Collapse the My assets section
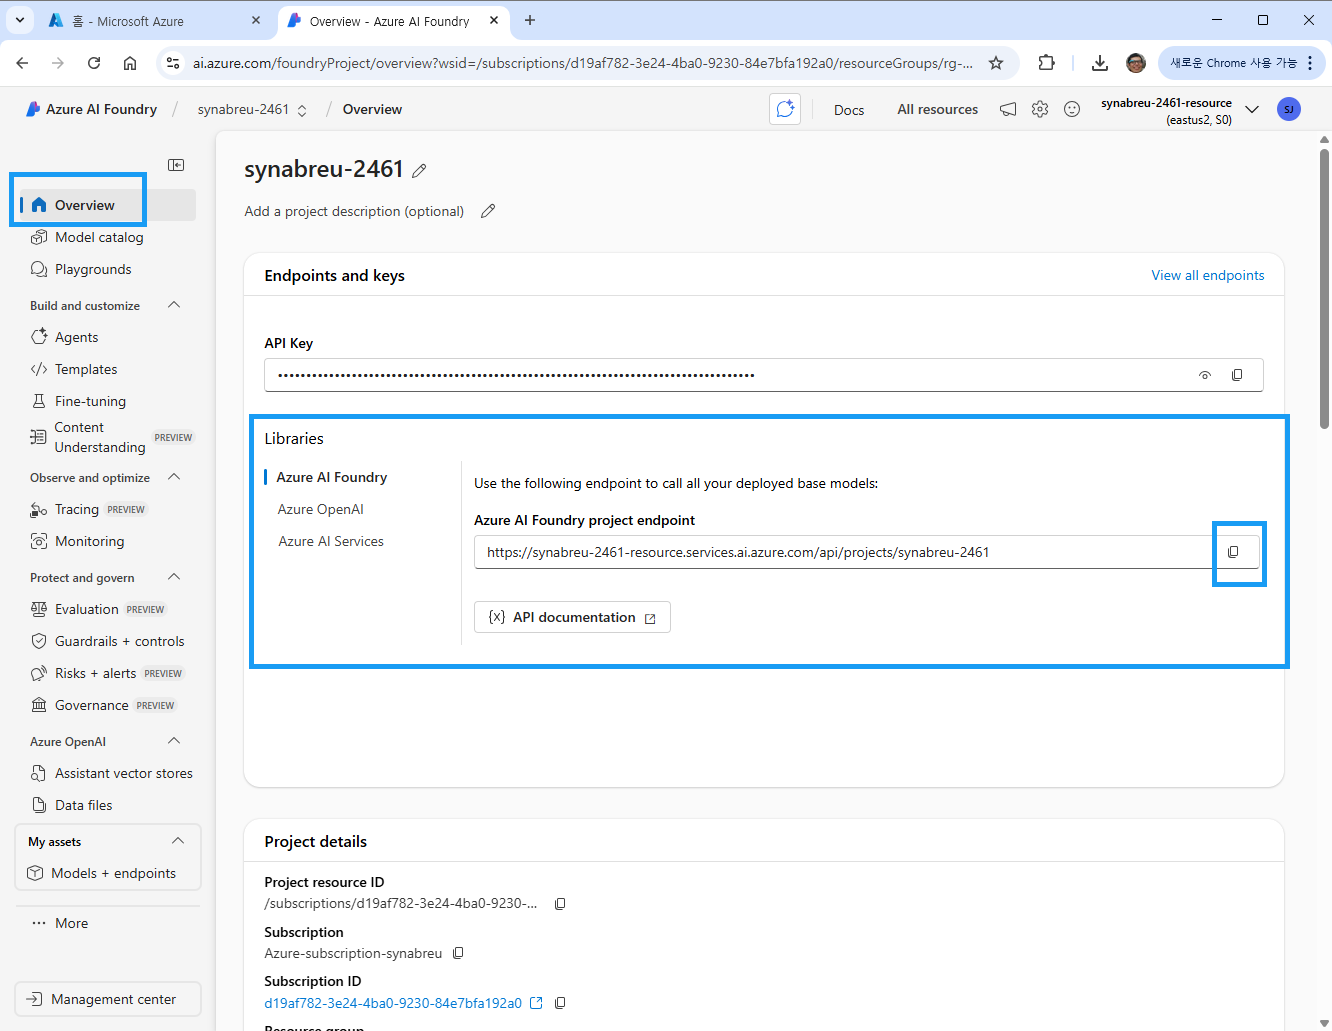 point(178,841)
